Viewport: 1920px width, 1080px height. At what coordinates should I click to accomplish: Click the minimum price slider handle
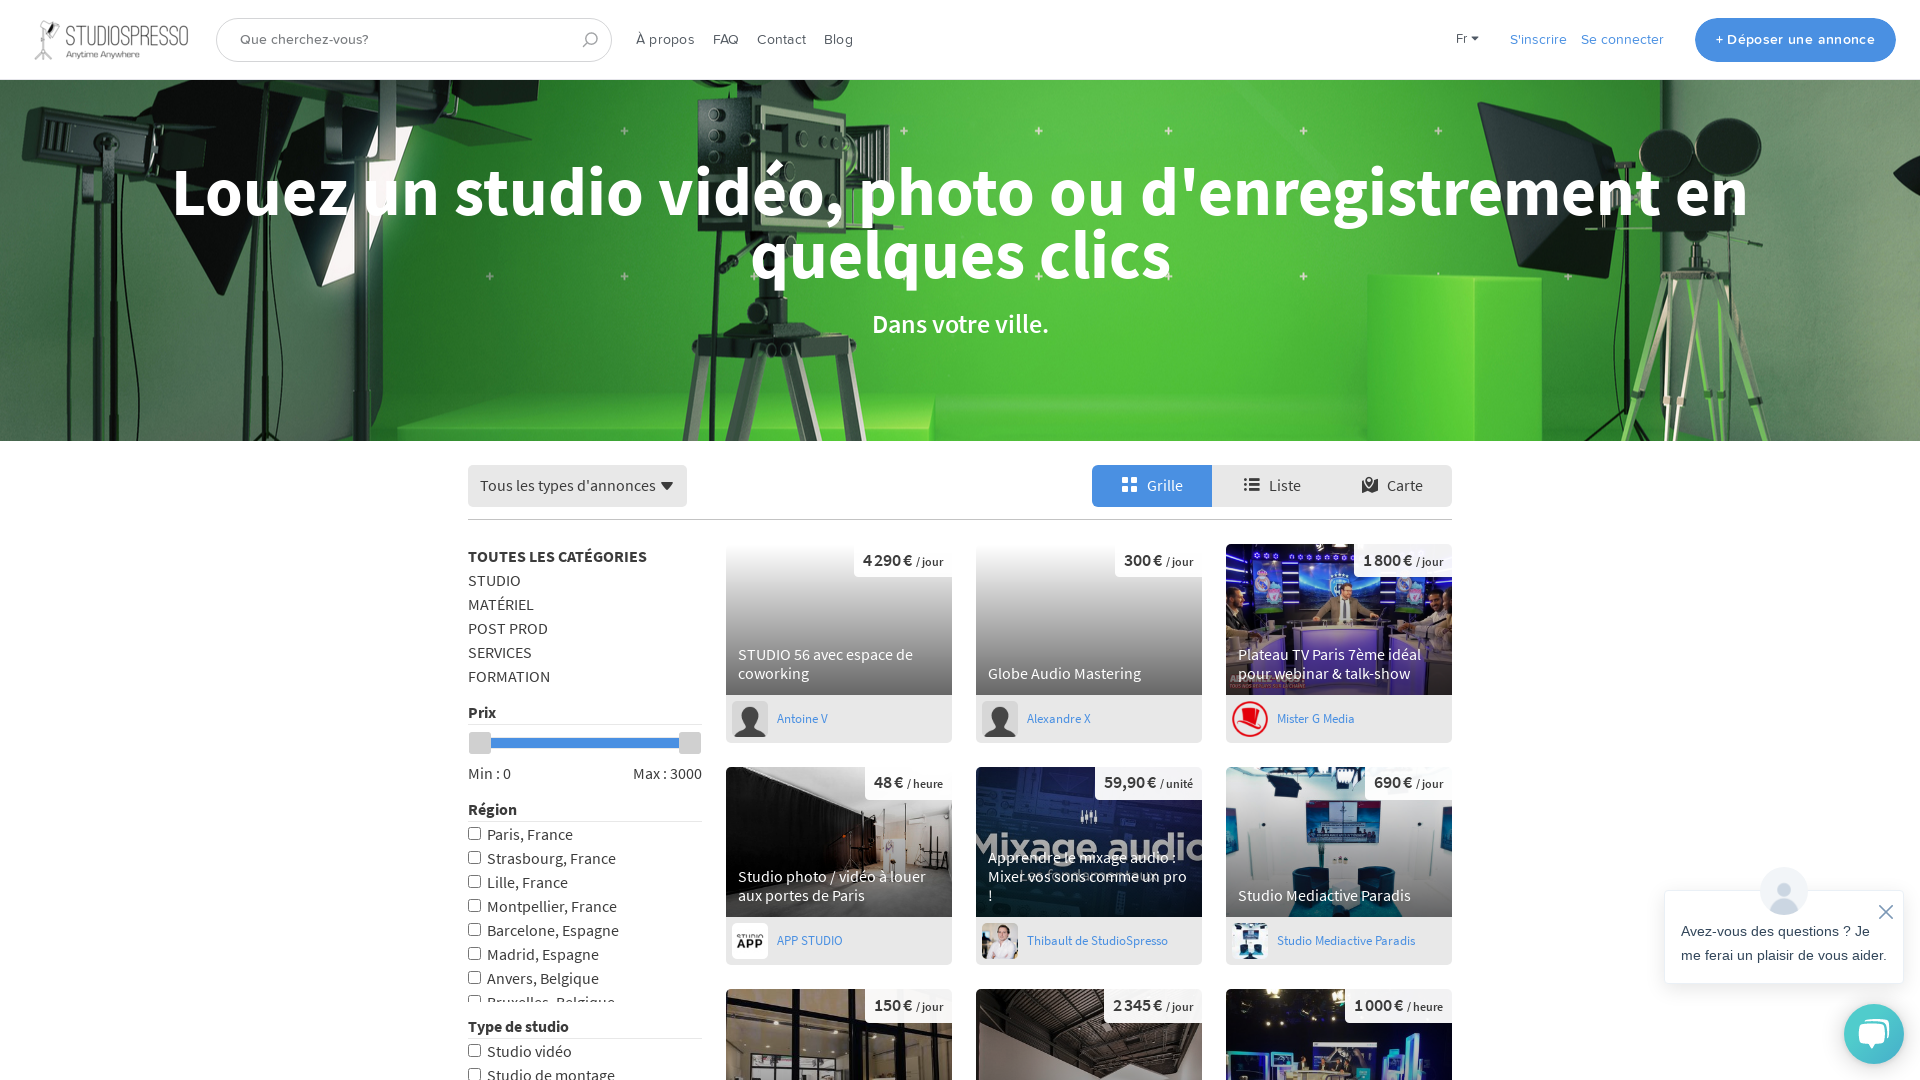(480, 743)
